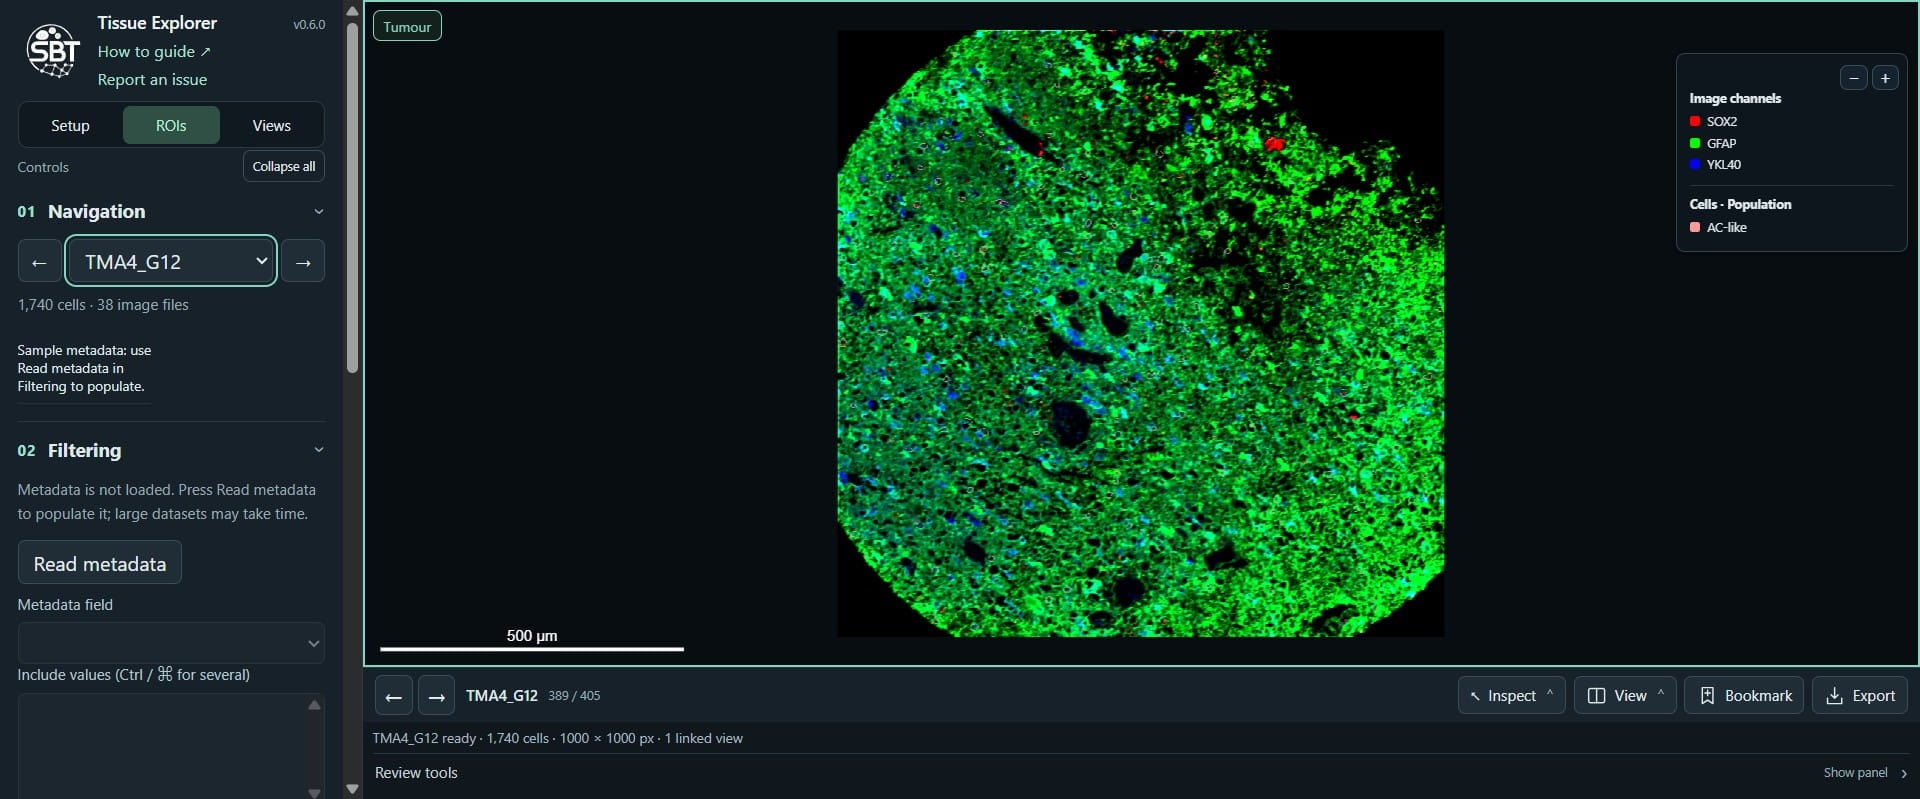Viewport: 1920px width, 799px height.
Task: Click the red SOX2 channel swatch
Action: click(x=1695, y=121)
